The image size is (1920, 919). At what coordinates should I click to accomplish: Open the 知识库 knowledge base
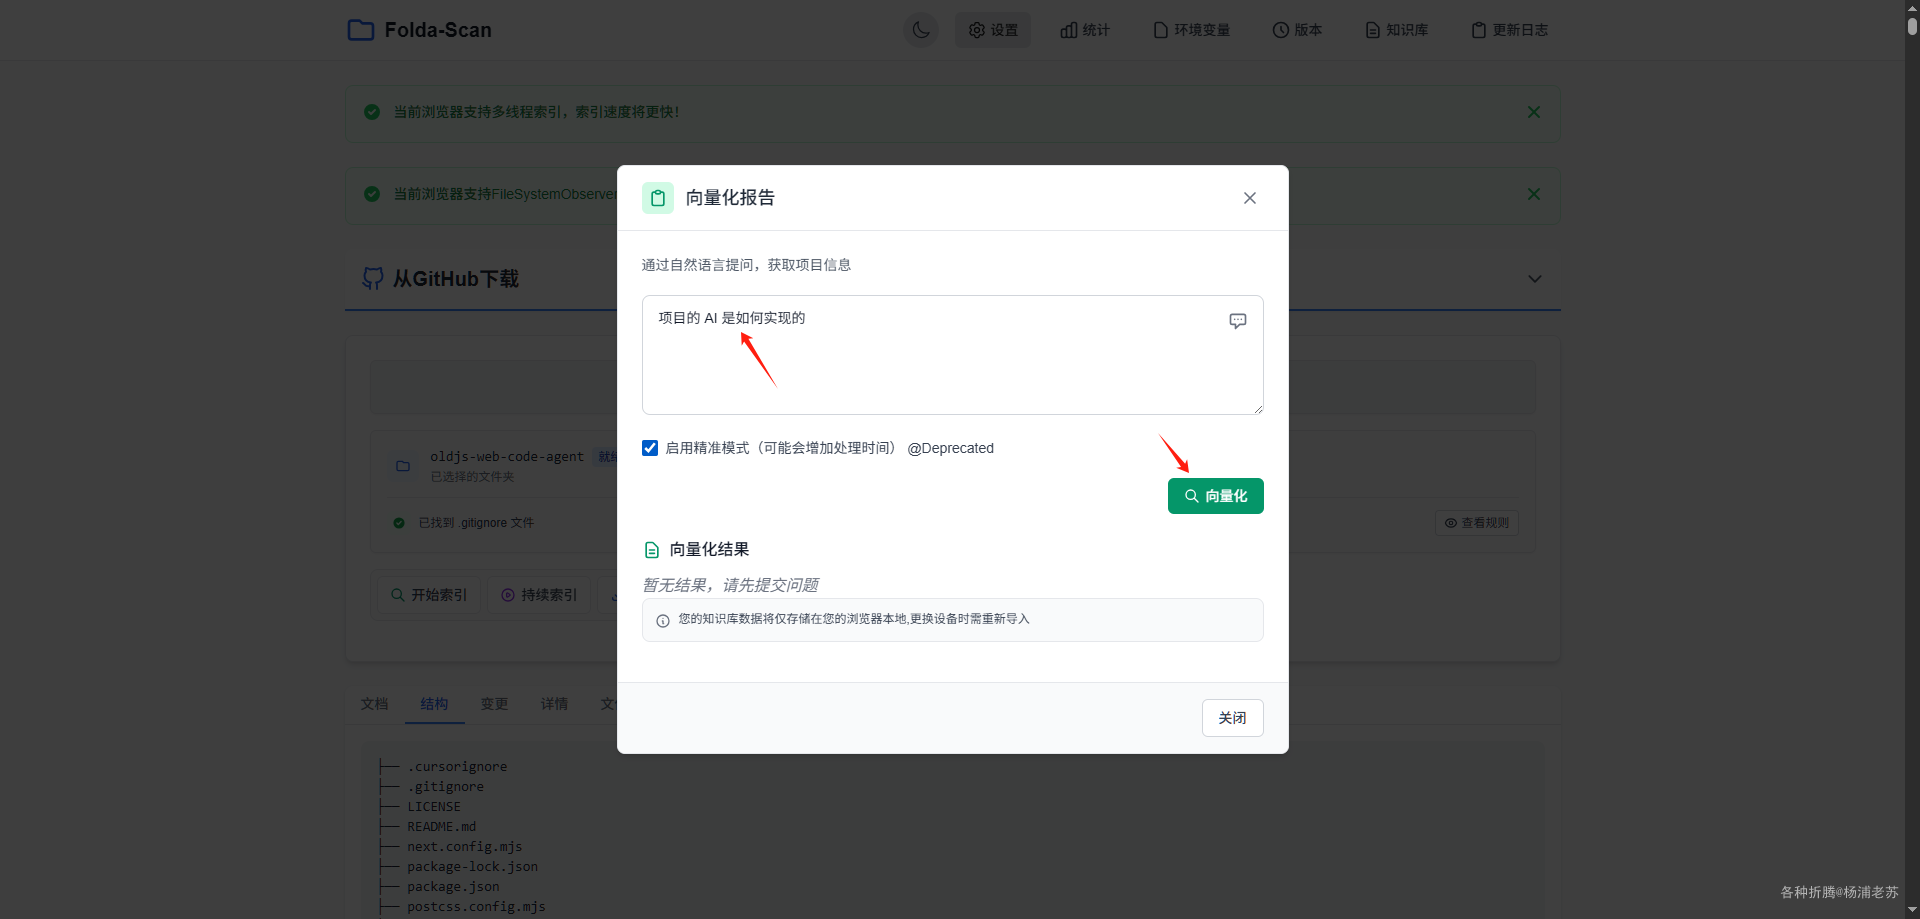click(x=1397, y=30)
